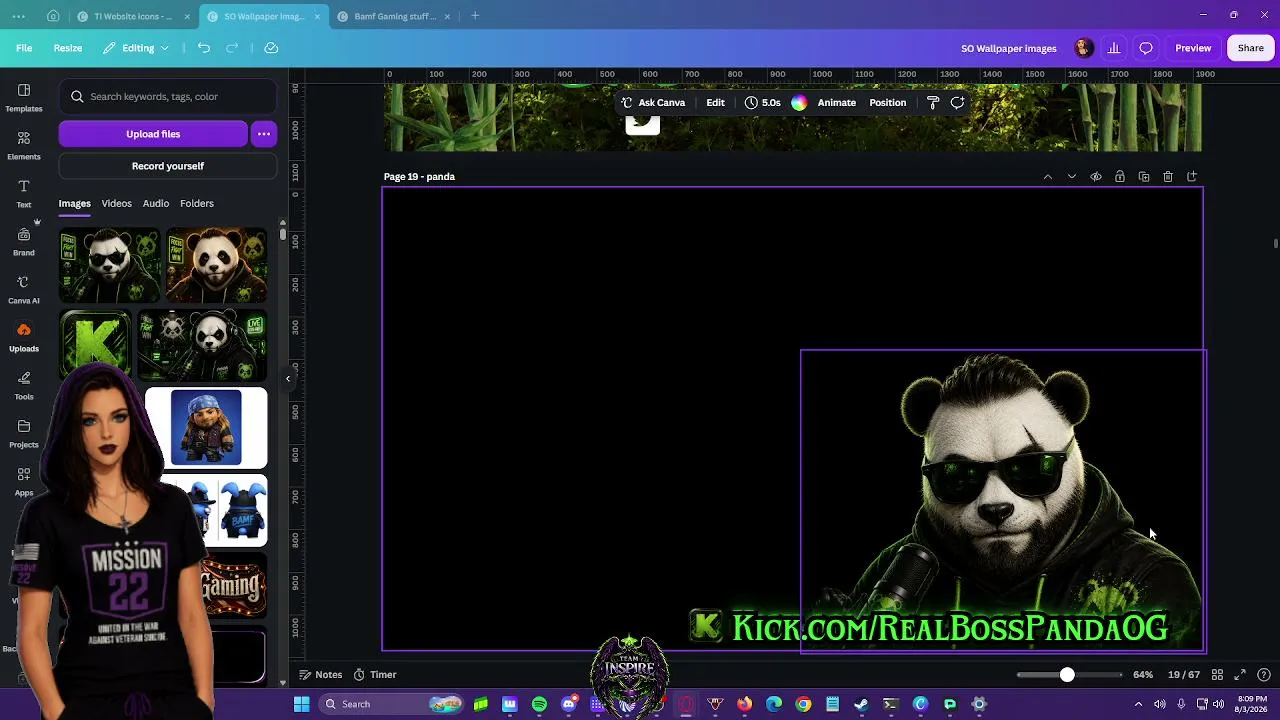The width and height of the screenshot is (1280, 720).
Task: Open the analytics chart icon
Action: [1114, 48]
